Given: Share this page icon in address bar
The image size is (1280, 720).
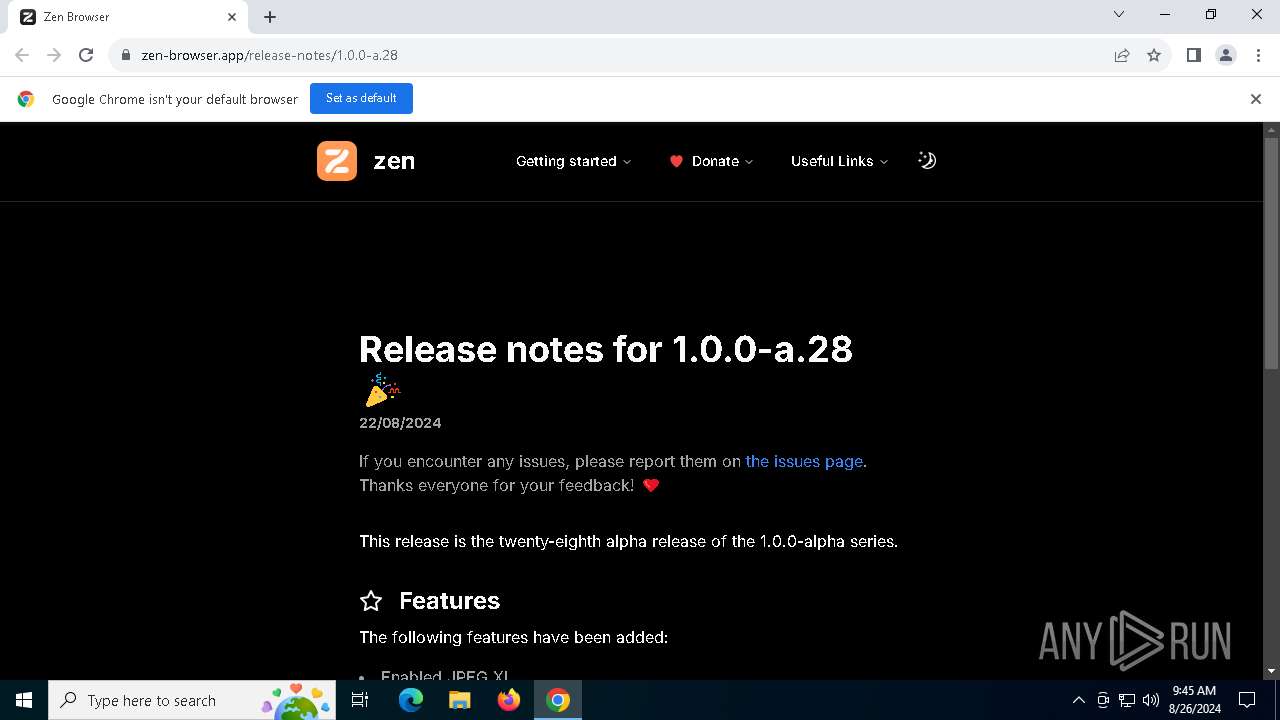Looking at the screenshot, I should (1122, 55).
